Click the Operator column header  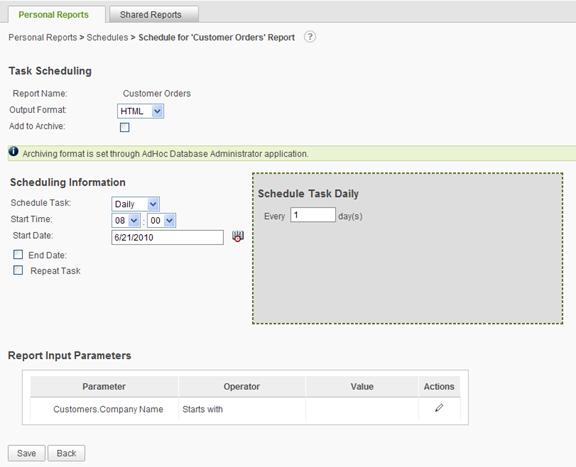(242, 387)
